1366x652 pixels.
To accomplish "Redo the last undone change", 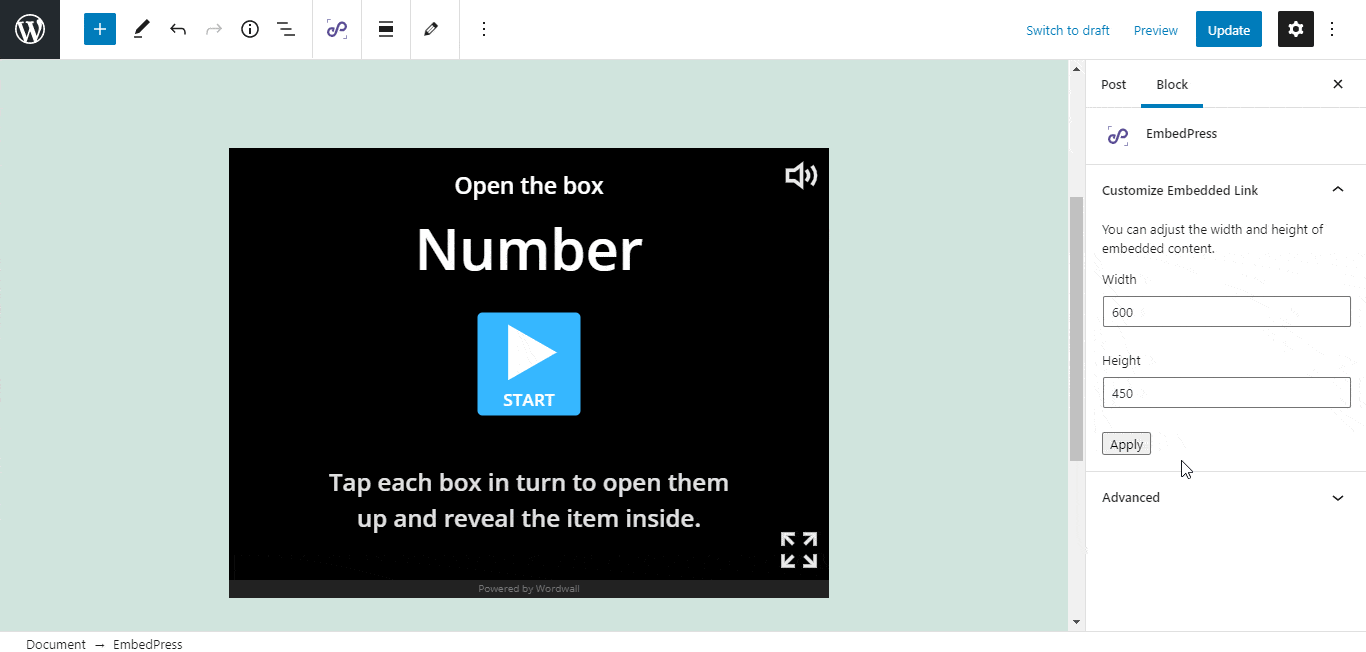I will coord(214,29).
